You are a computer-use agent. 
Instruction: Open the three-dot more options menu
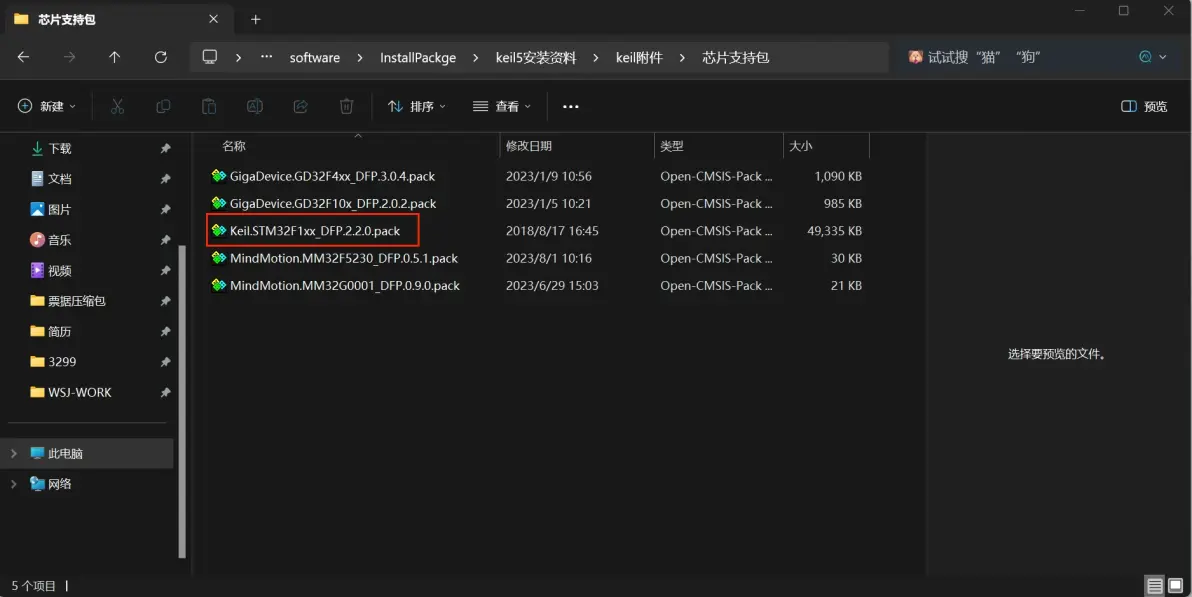(571, 106)
